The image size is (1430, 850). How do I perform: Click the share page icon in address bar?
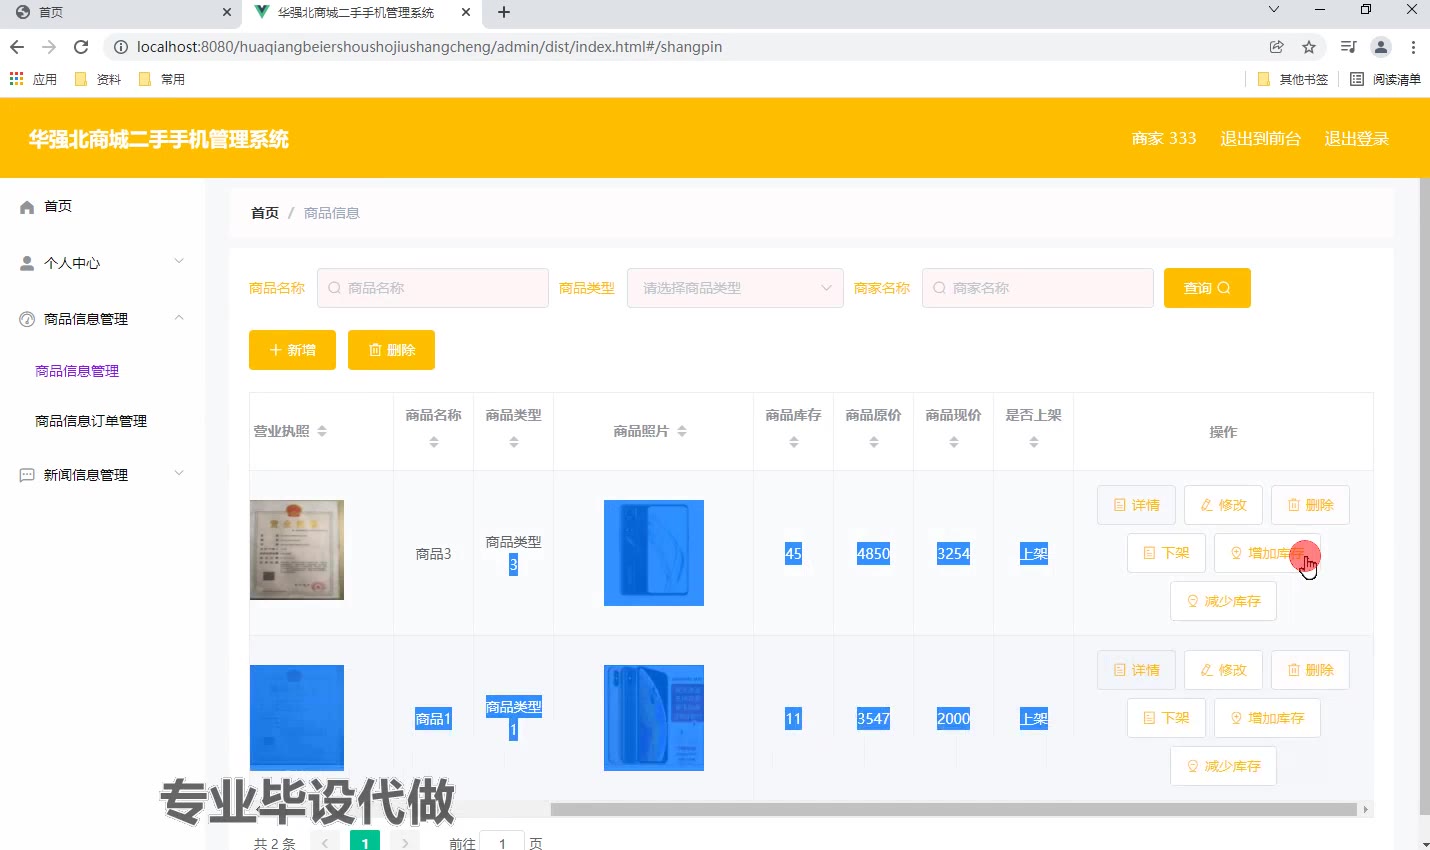coord(1277,47)
